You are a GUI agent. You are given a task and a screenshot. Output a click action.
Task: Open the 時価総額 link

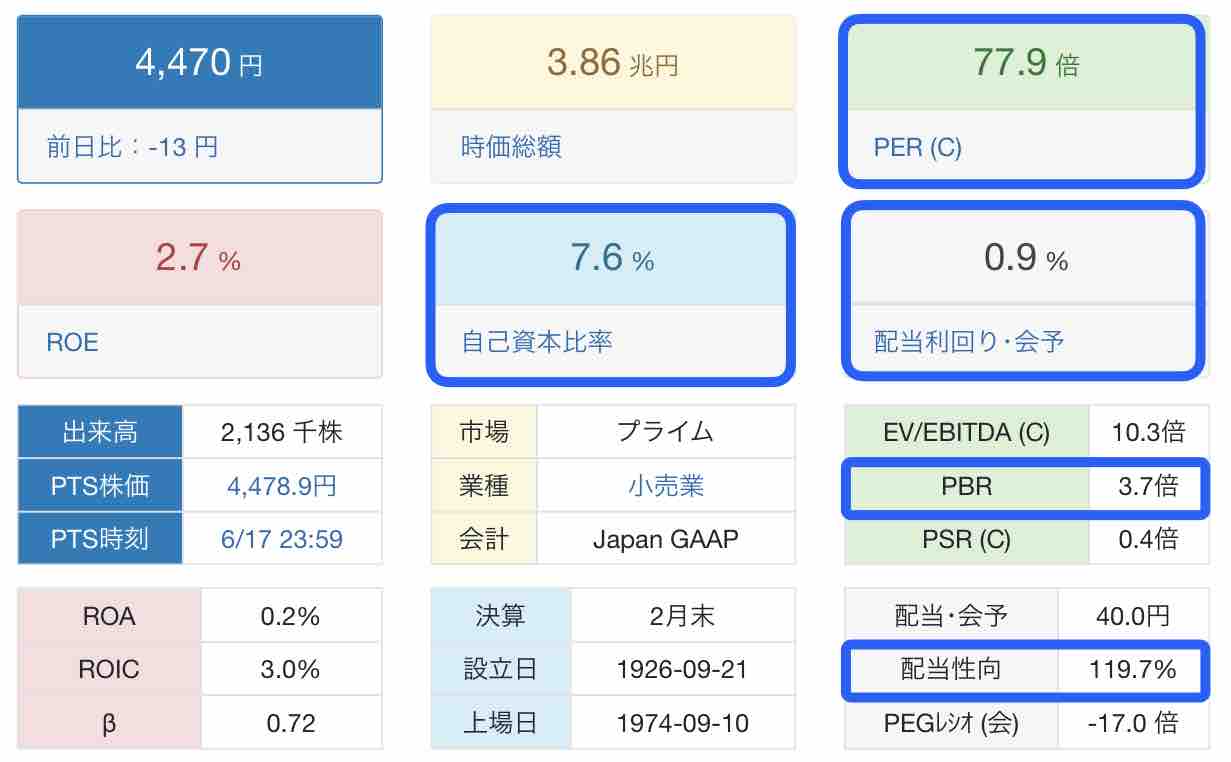511,147
